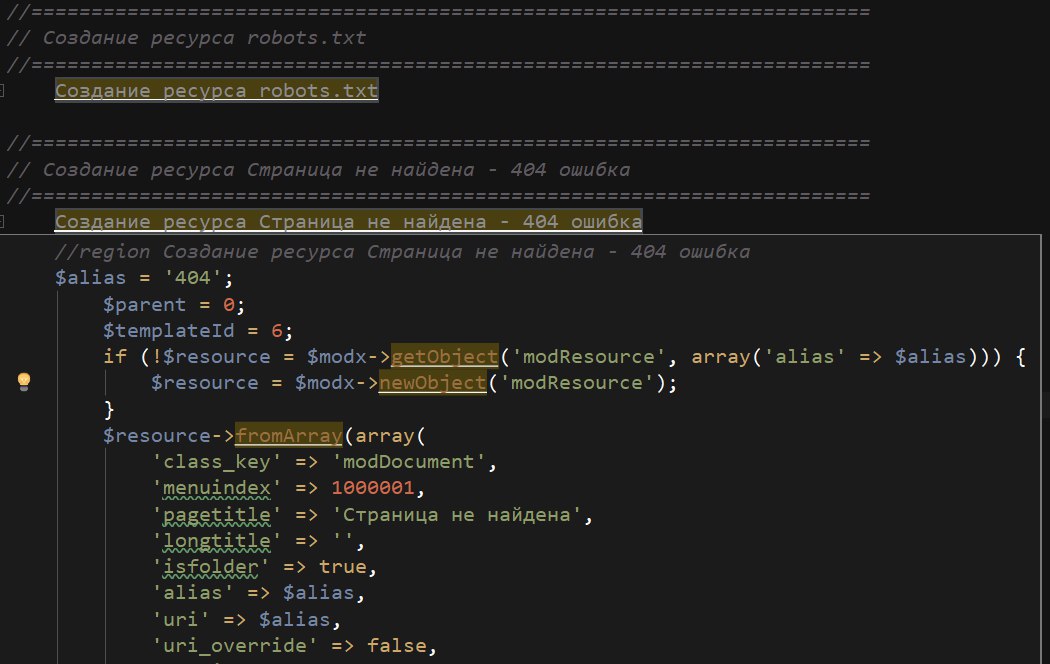Click the 'menuindex' array key

click(x=216, y=488)
